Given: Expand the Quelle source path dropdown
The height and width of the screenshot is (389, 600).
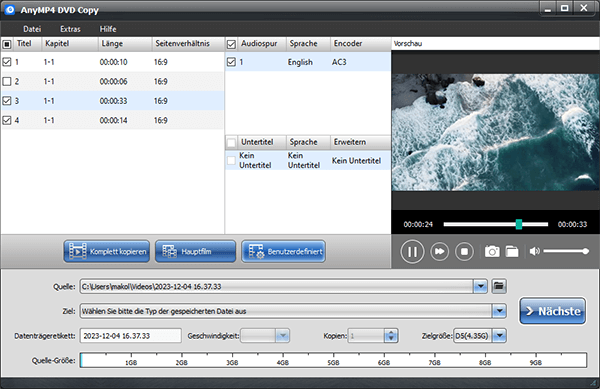Looking at the screenshot, I should pyautogui.click(x=480, y=286).
